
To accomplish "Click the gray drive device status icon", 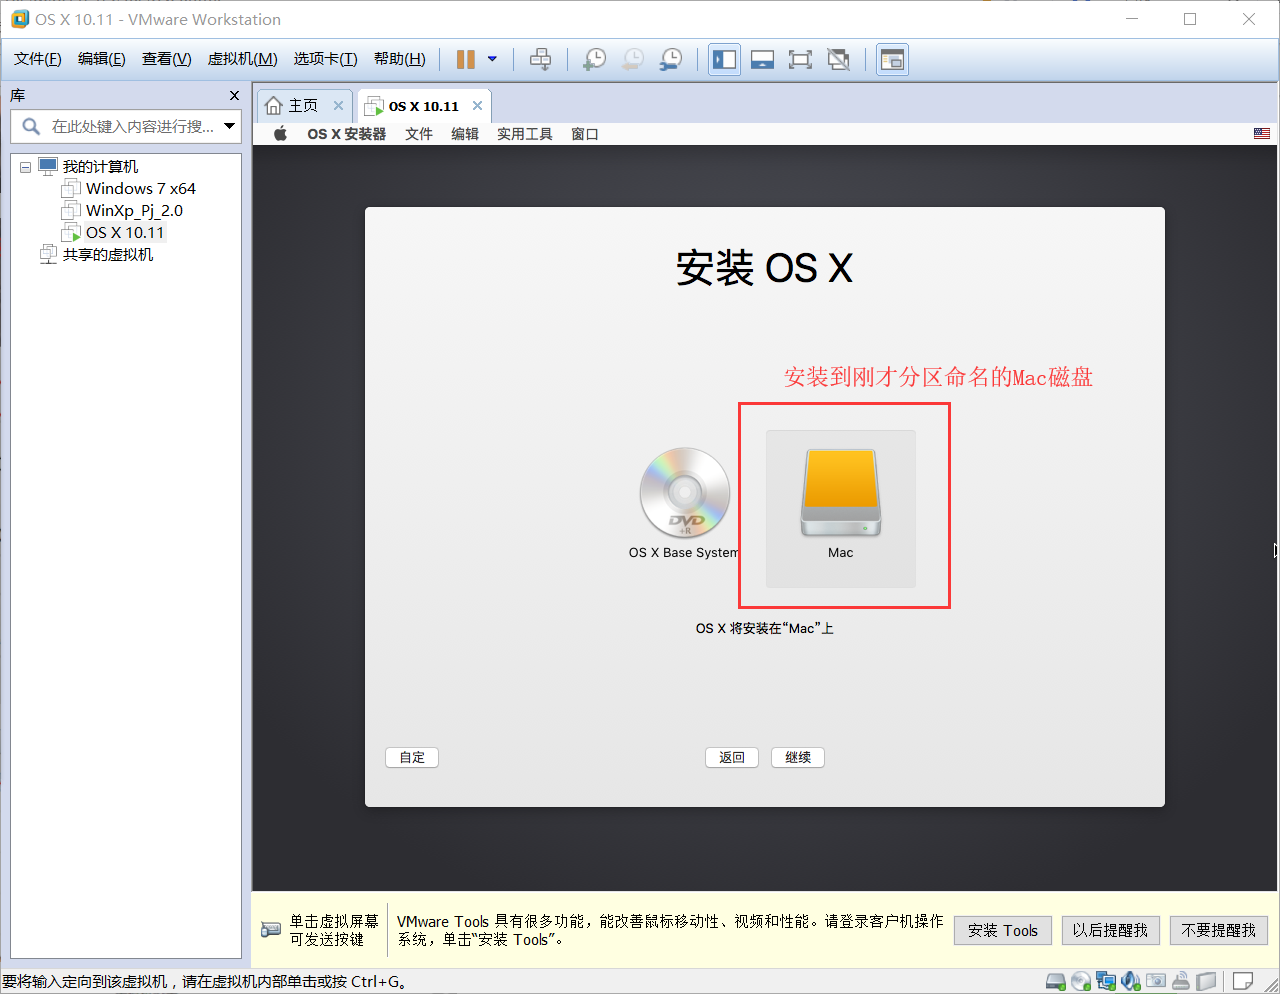I will tap(1206, 981).
